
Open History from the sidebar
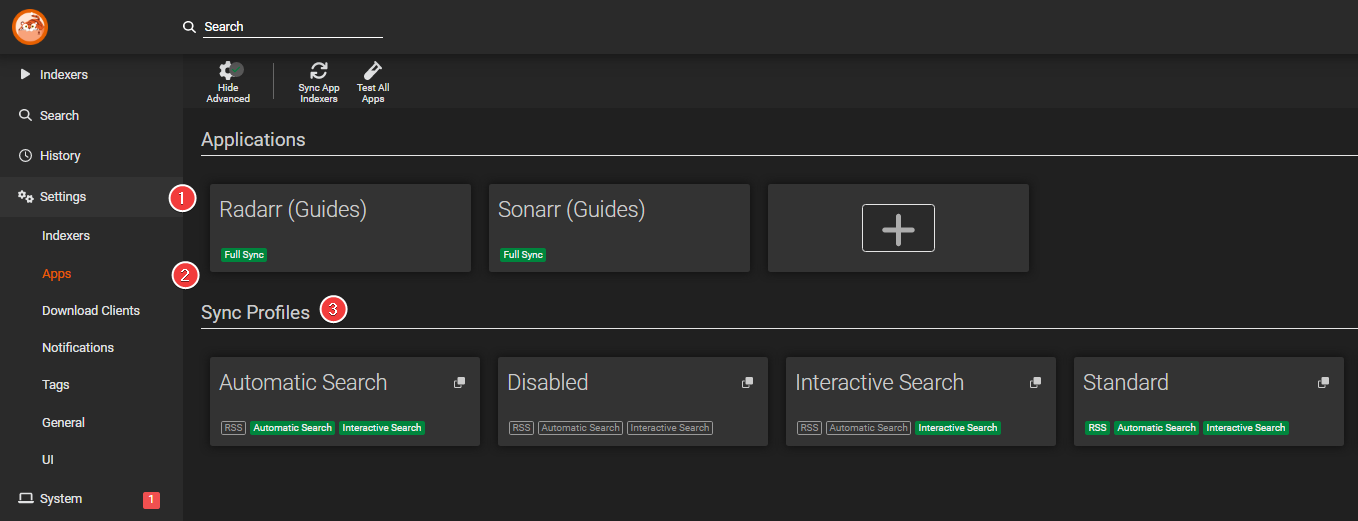[60, 156]
